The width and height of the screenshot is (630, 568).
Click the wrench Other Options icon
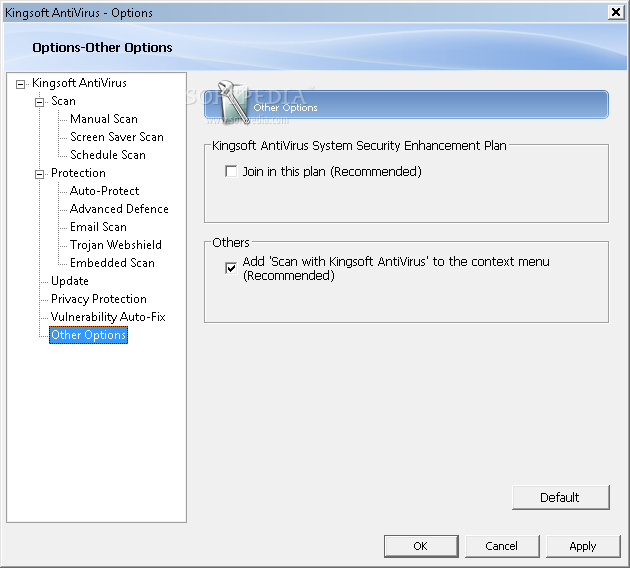point(232,102)
